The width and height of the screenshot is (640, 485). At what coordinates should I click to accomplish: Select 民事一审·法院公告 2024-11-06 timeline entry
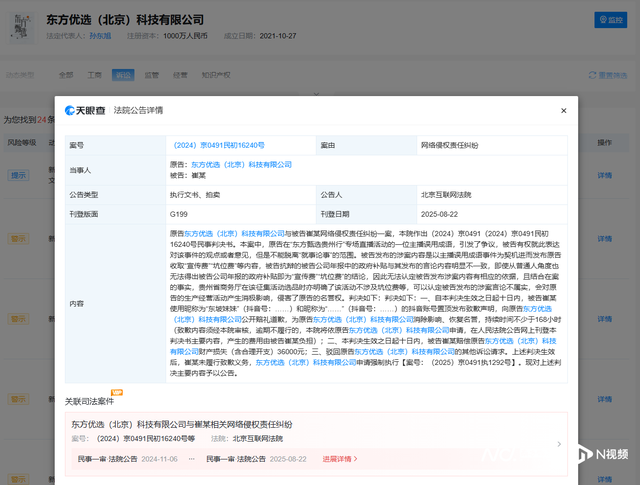pos(128,459)
